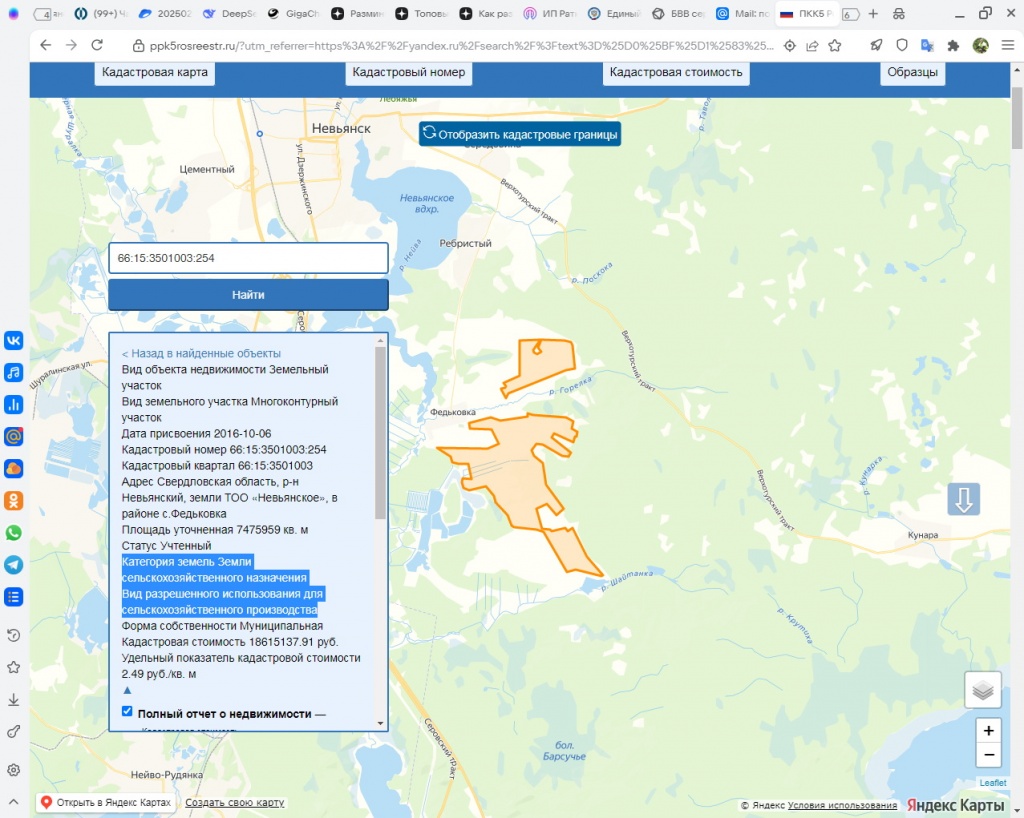Open the "Кадастровая стоимость" menu item
The width and height of the screenshot is (1024, 818).
click(x=676, y=73)
